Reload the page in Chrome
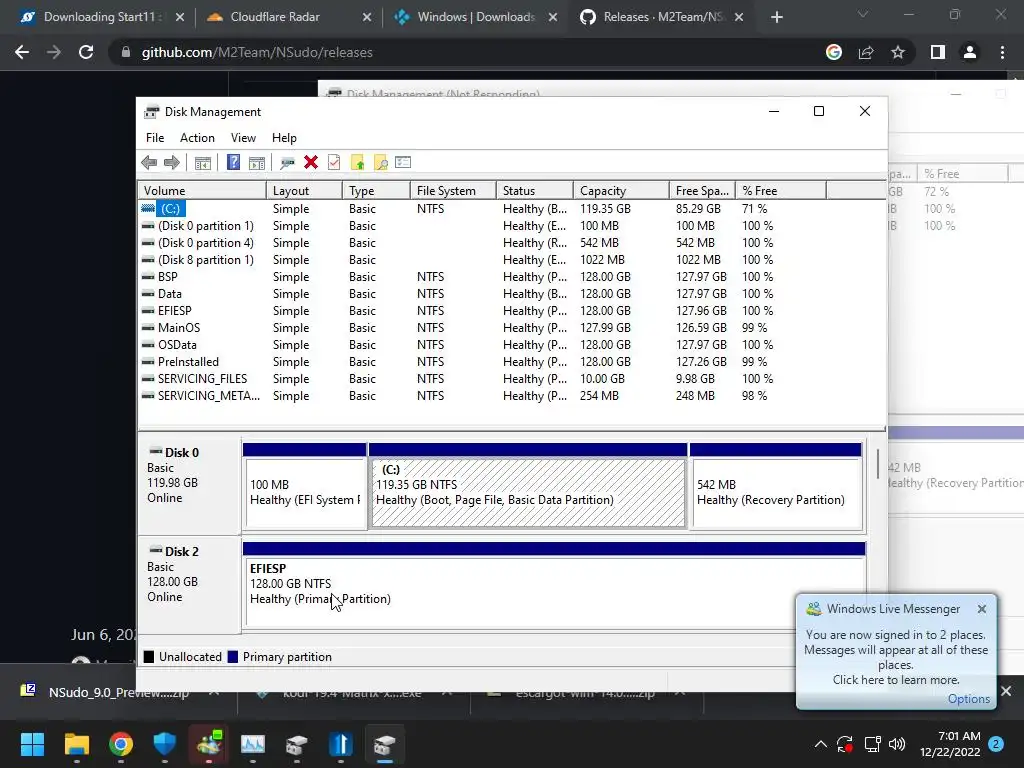Viewport: 1024px width, 768px height. (x=86, y=52)
